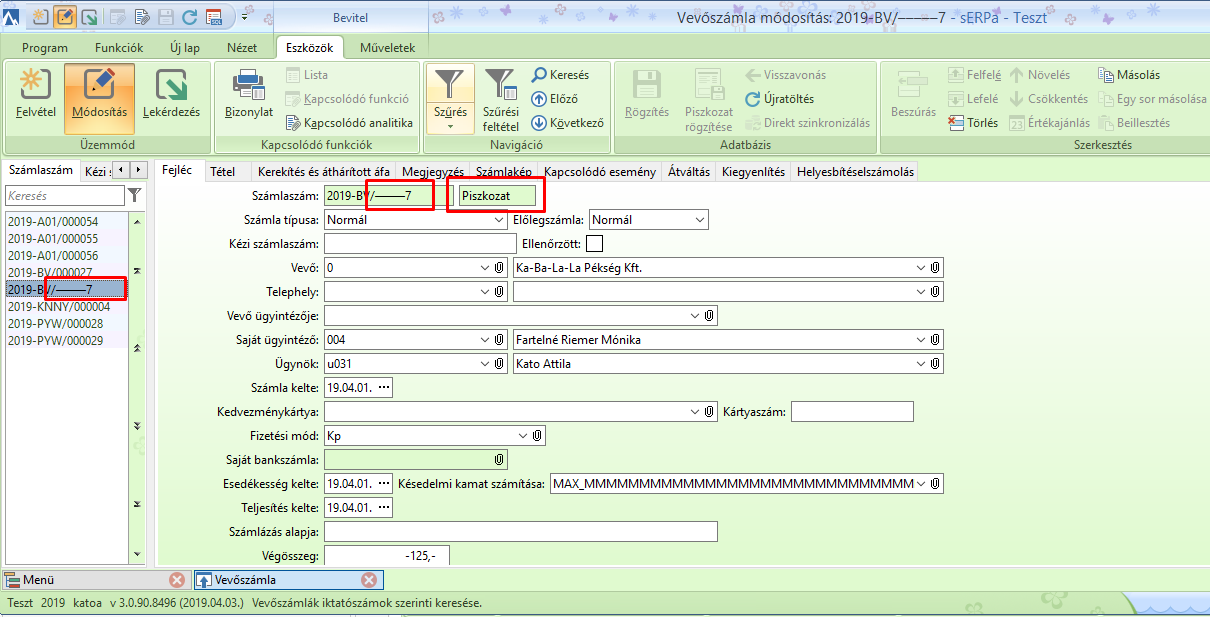
Task: Open the Program ribbon tab
Action: tap(44, 48)
